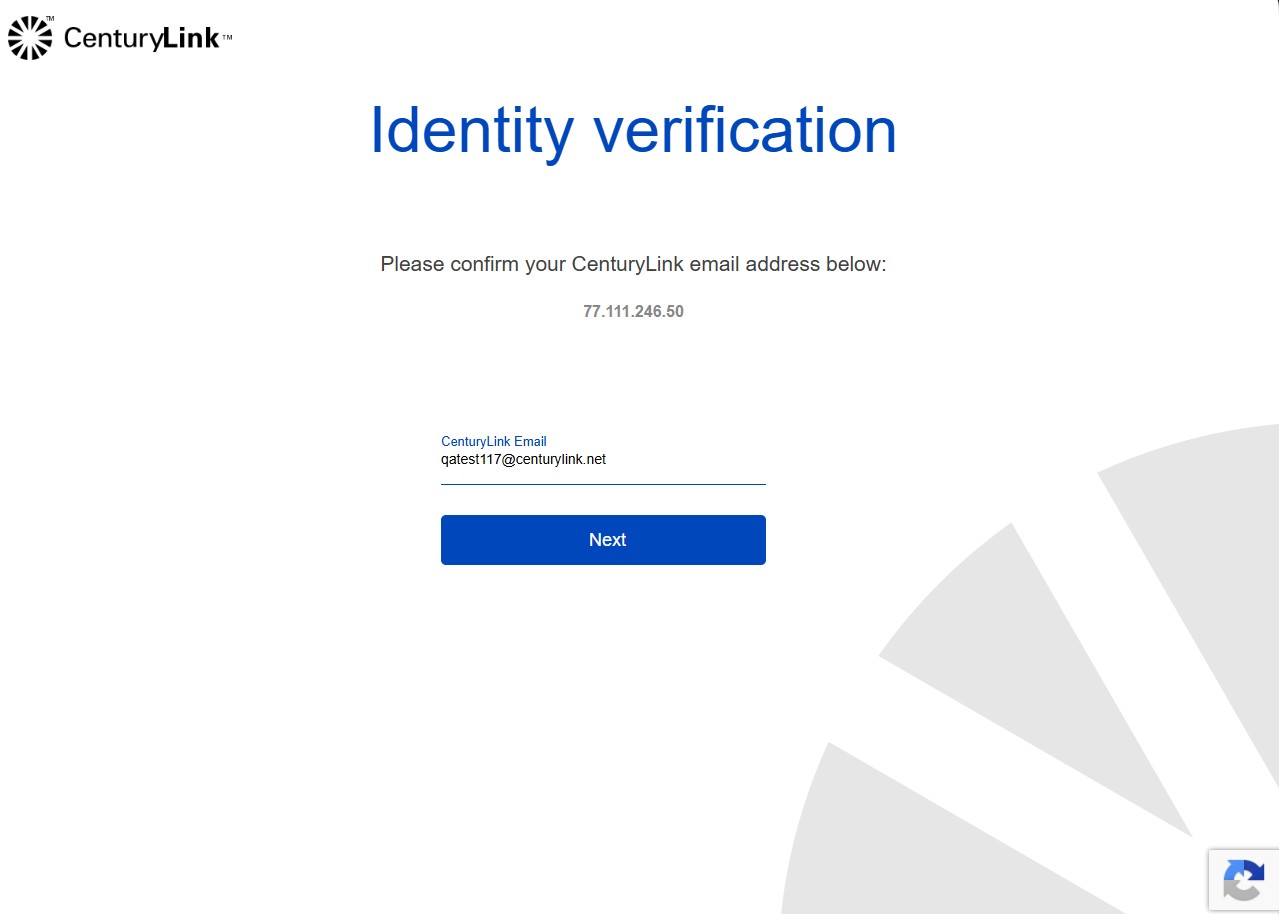1279x914 pixels.
Task: Click the blue Next button
Action: coord(603,540)
